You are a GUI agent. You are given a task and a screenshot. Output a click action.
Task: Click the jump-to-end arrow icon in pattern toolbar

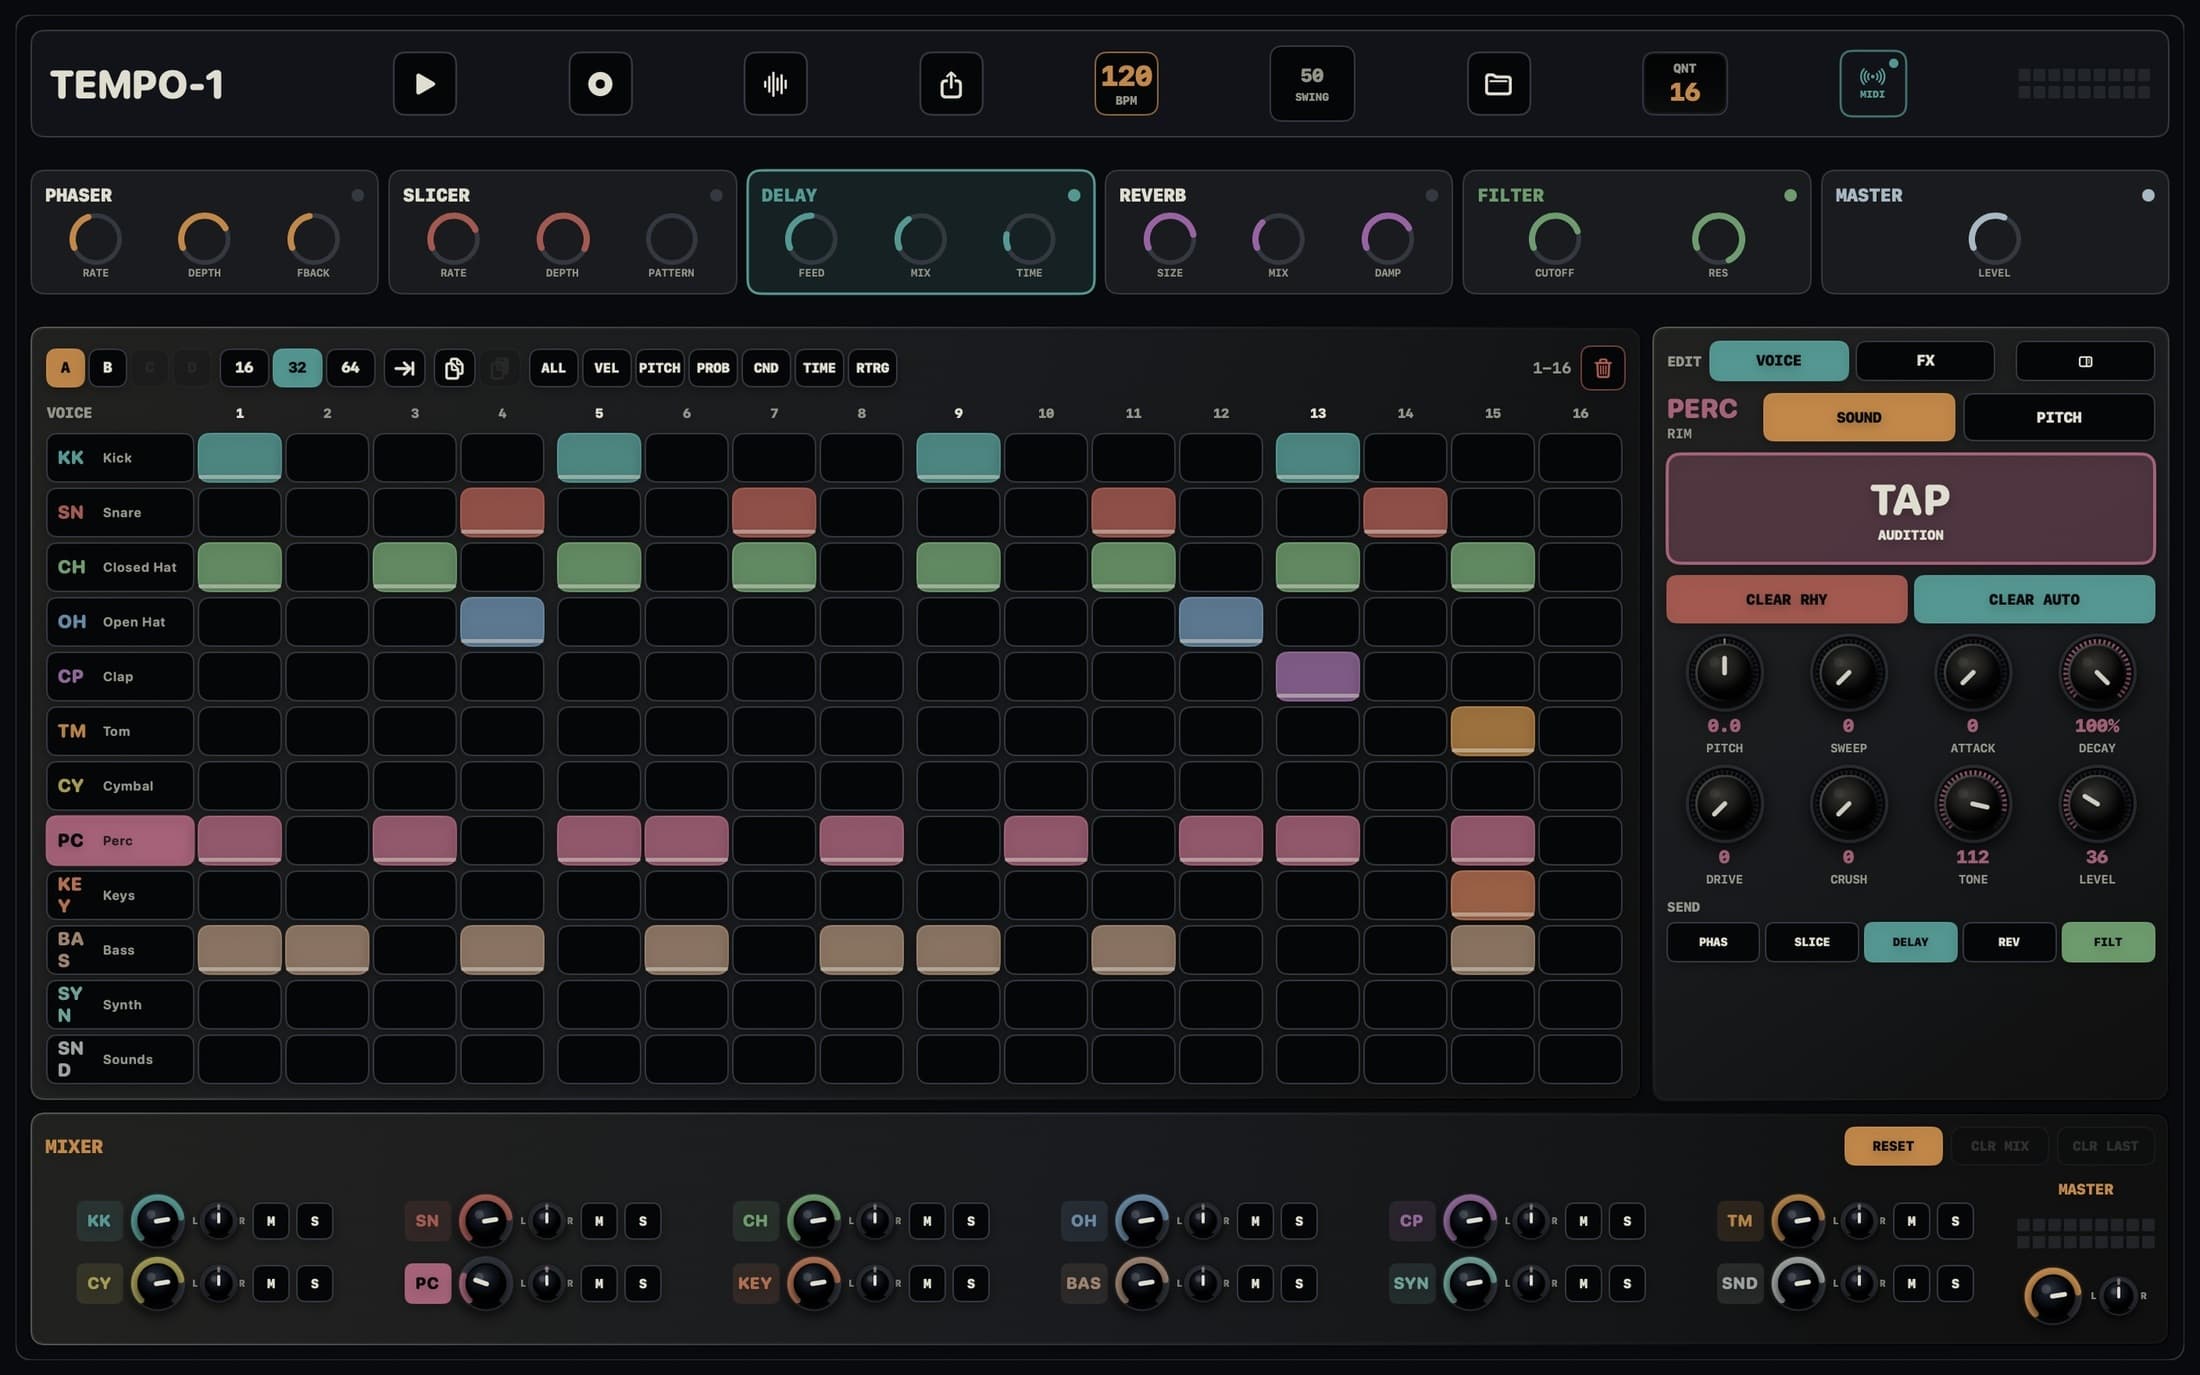point(404,368)
